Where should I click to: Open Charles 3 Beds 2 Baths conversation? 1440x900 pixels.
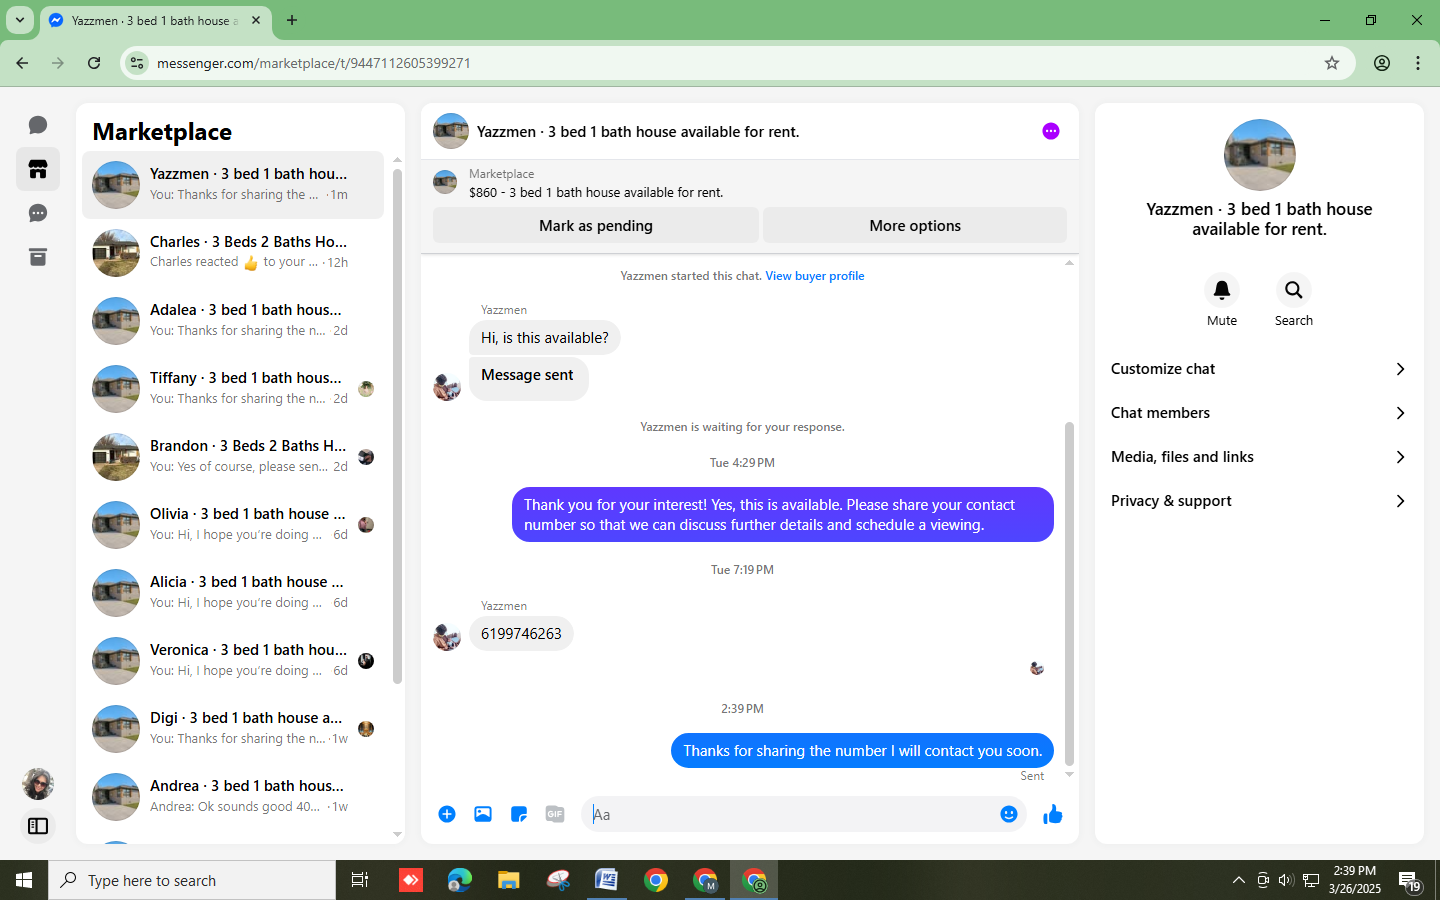click(233, 253)
